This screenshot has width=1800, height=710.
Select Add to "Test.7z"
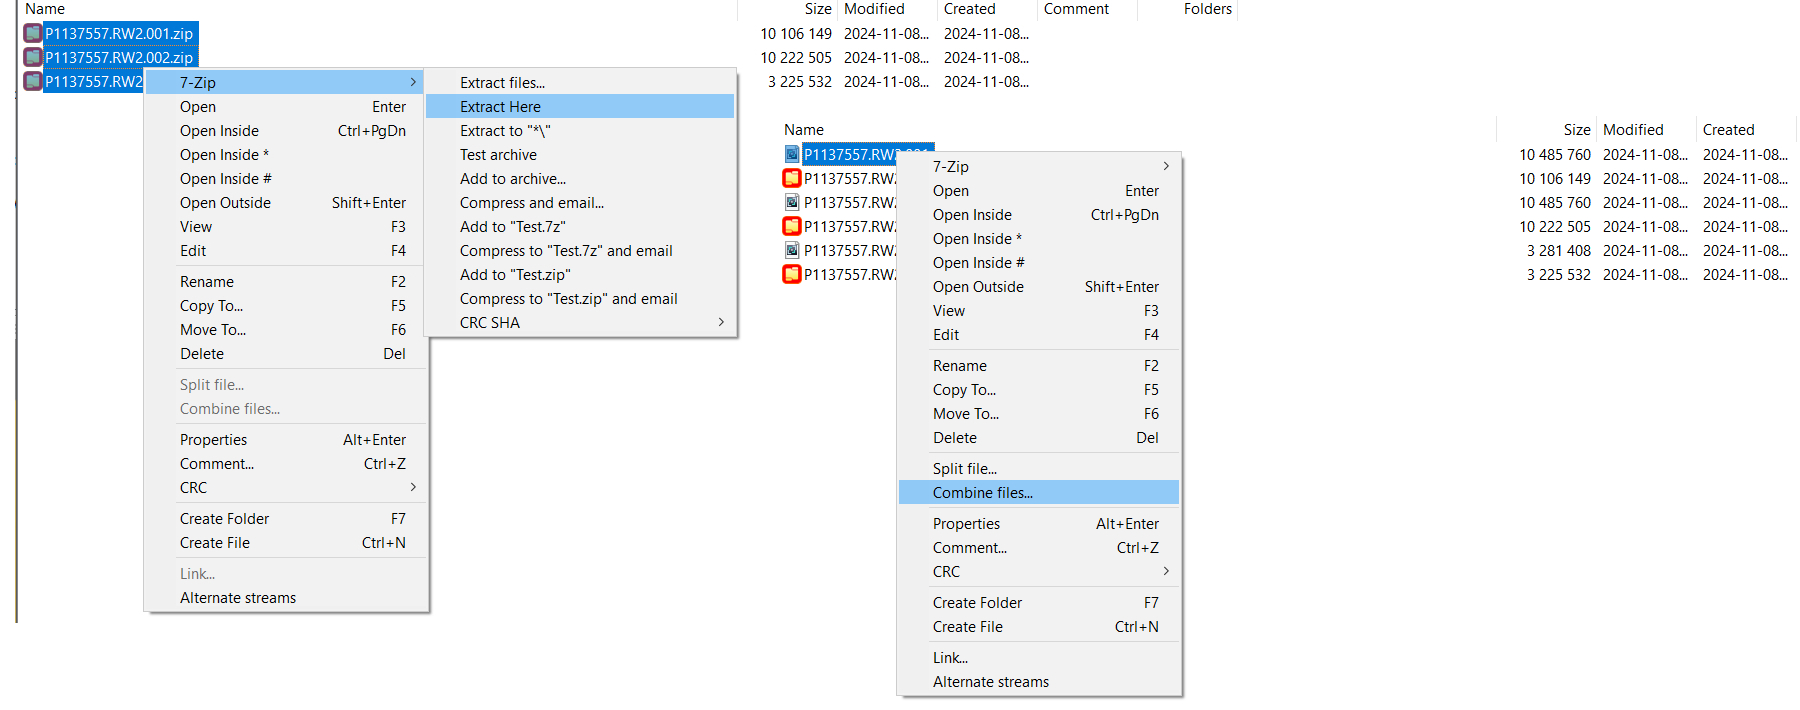(x=580, y=226)
